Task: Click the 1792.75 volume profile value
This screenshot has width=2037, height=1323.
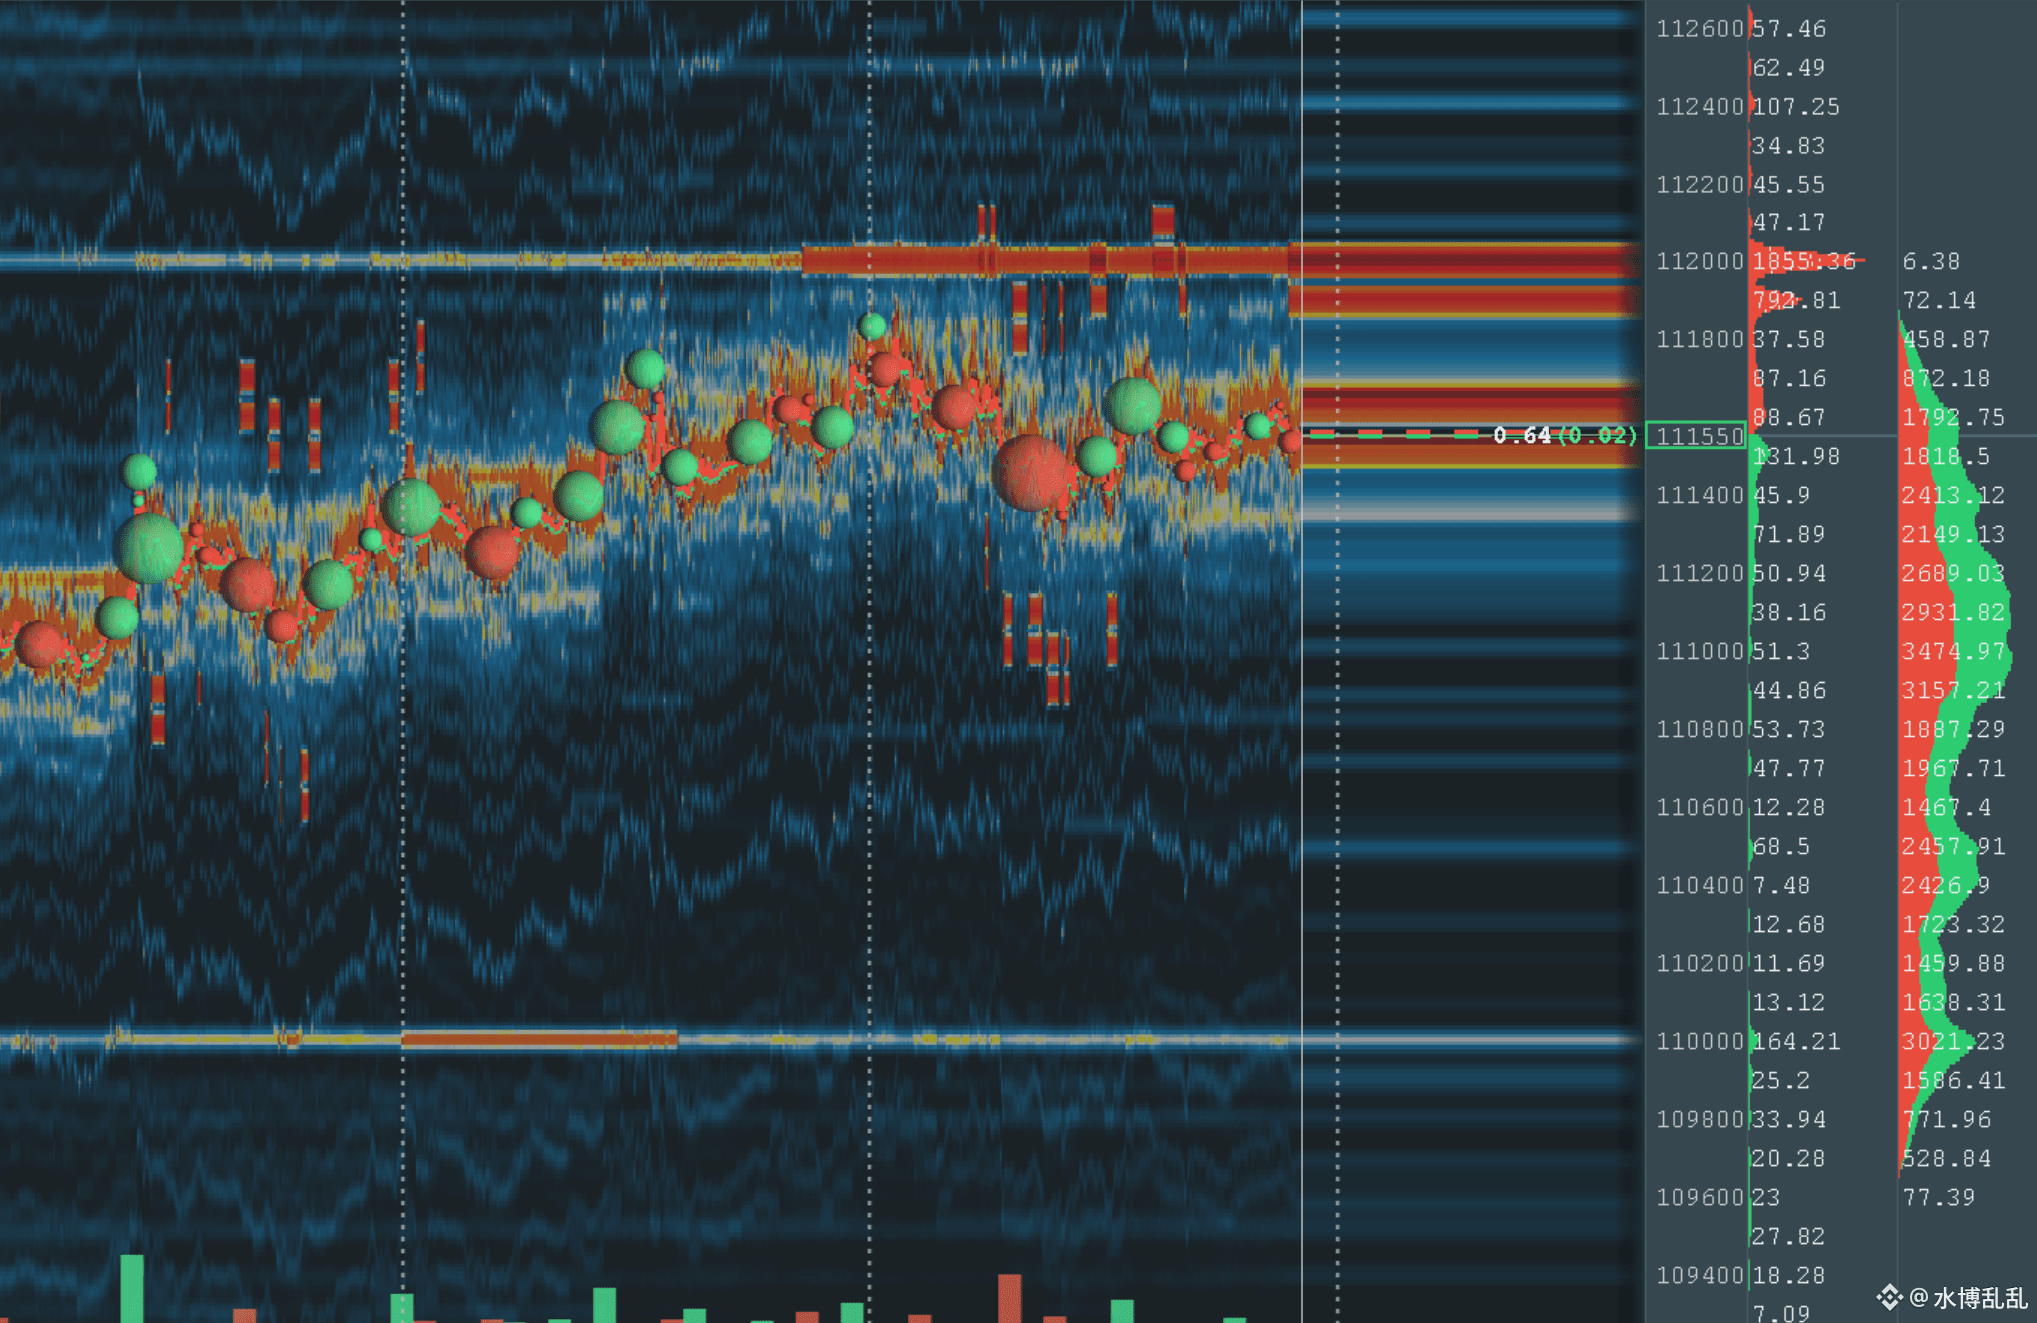Action: [x=1954, y=418]
